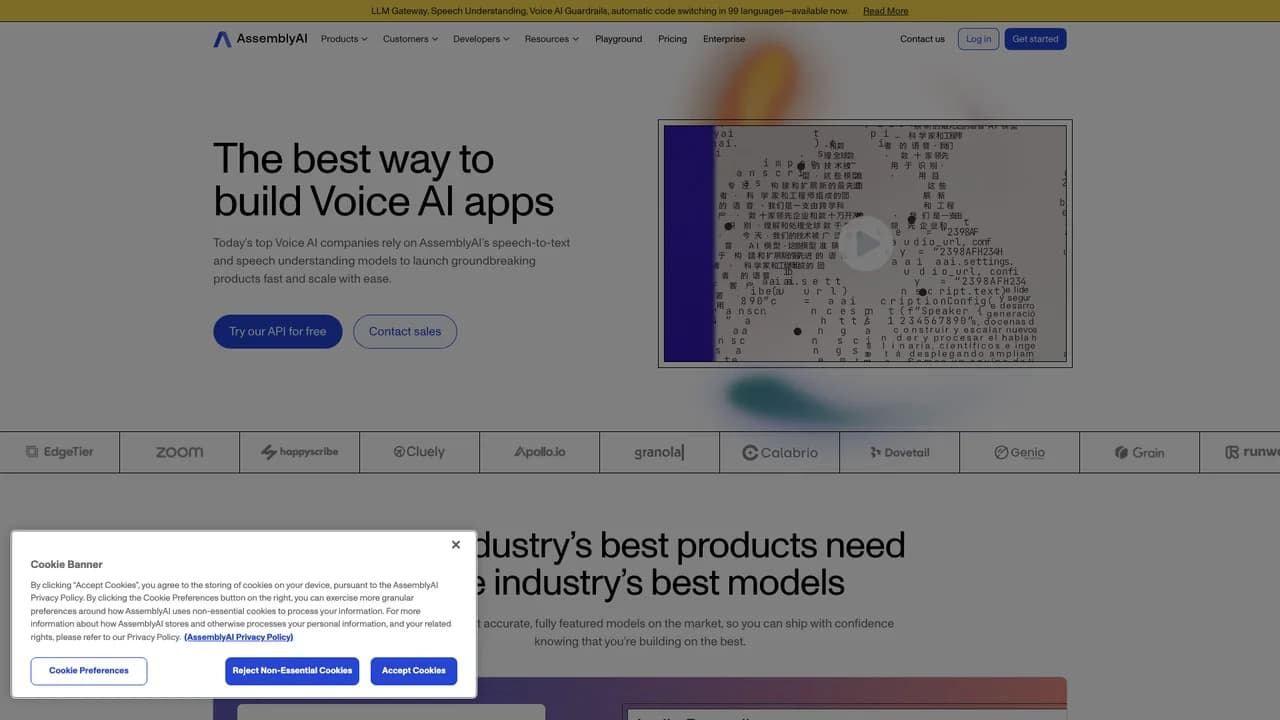Expand the Customers dropdown menu
This screenshot has height=720, width=1280.
410,39
